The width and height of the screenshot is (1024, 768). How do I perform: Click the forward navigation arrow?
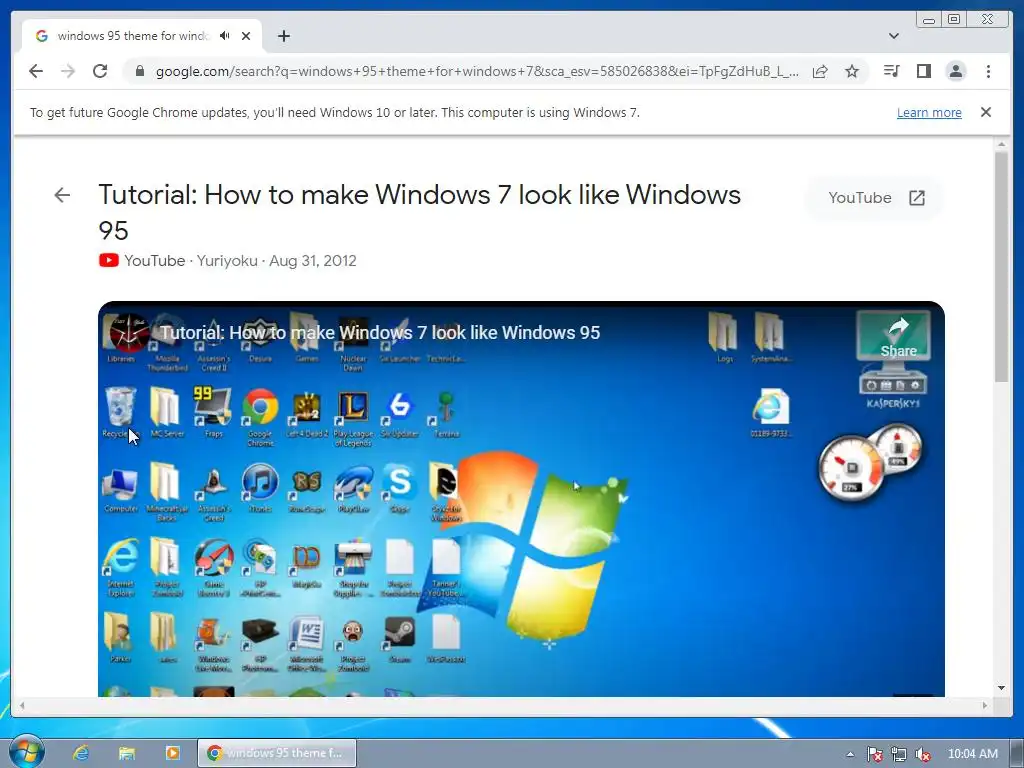pyautogui.click(x=68, y=71)
